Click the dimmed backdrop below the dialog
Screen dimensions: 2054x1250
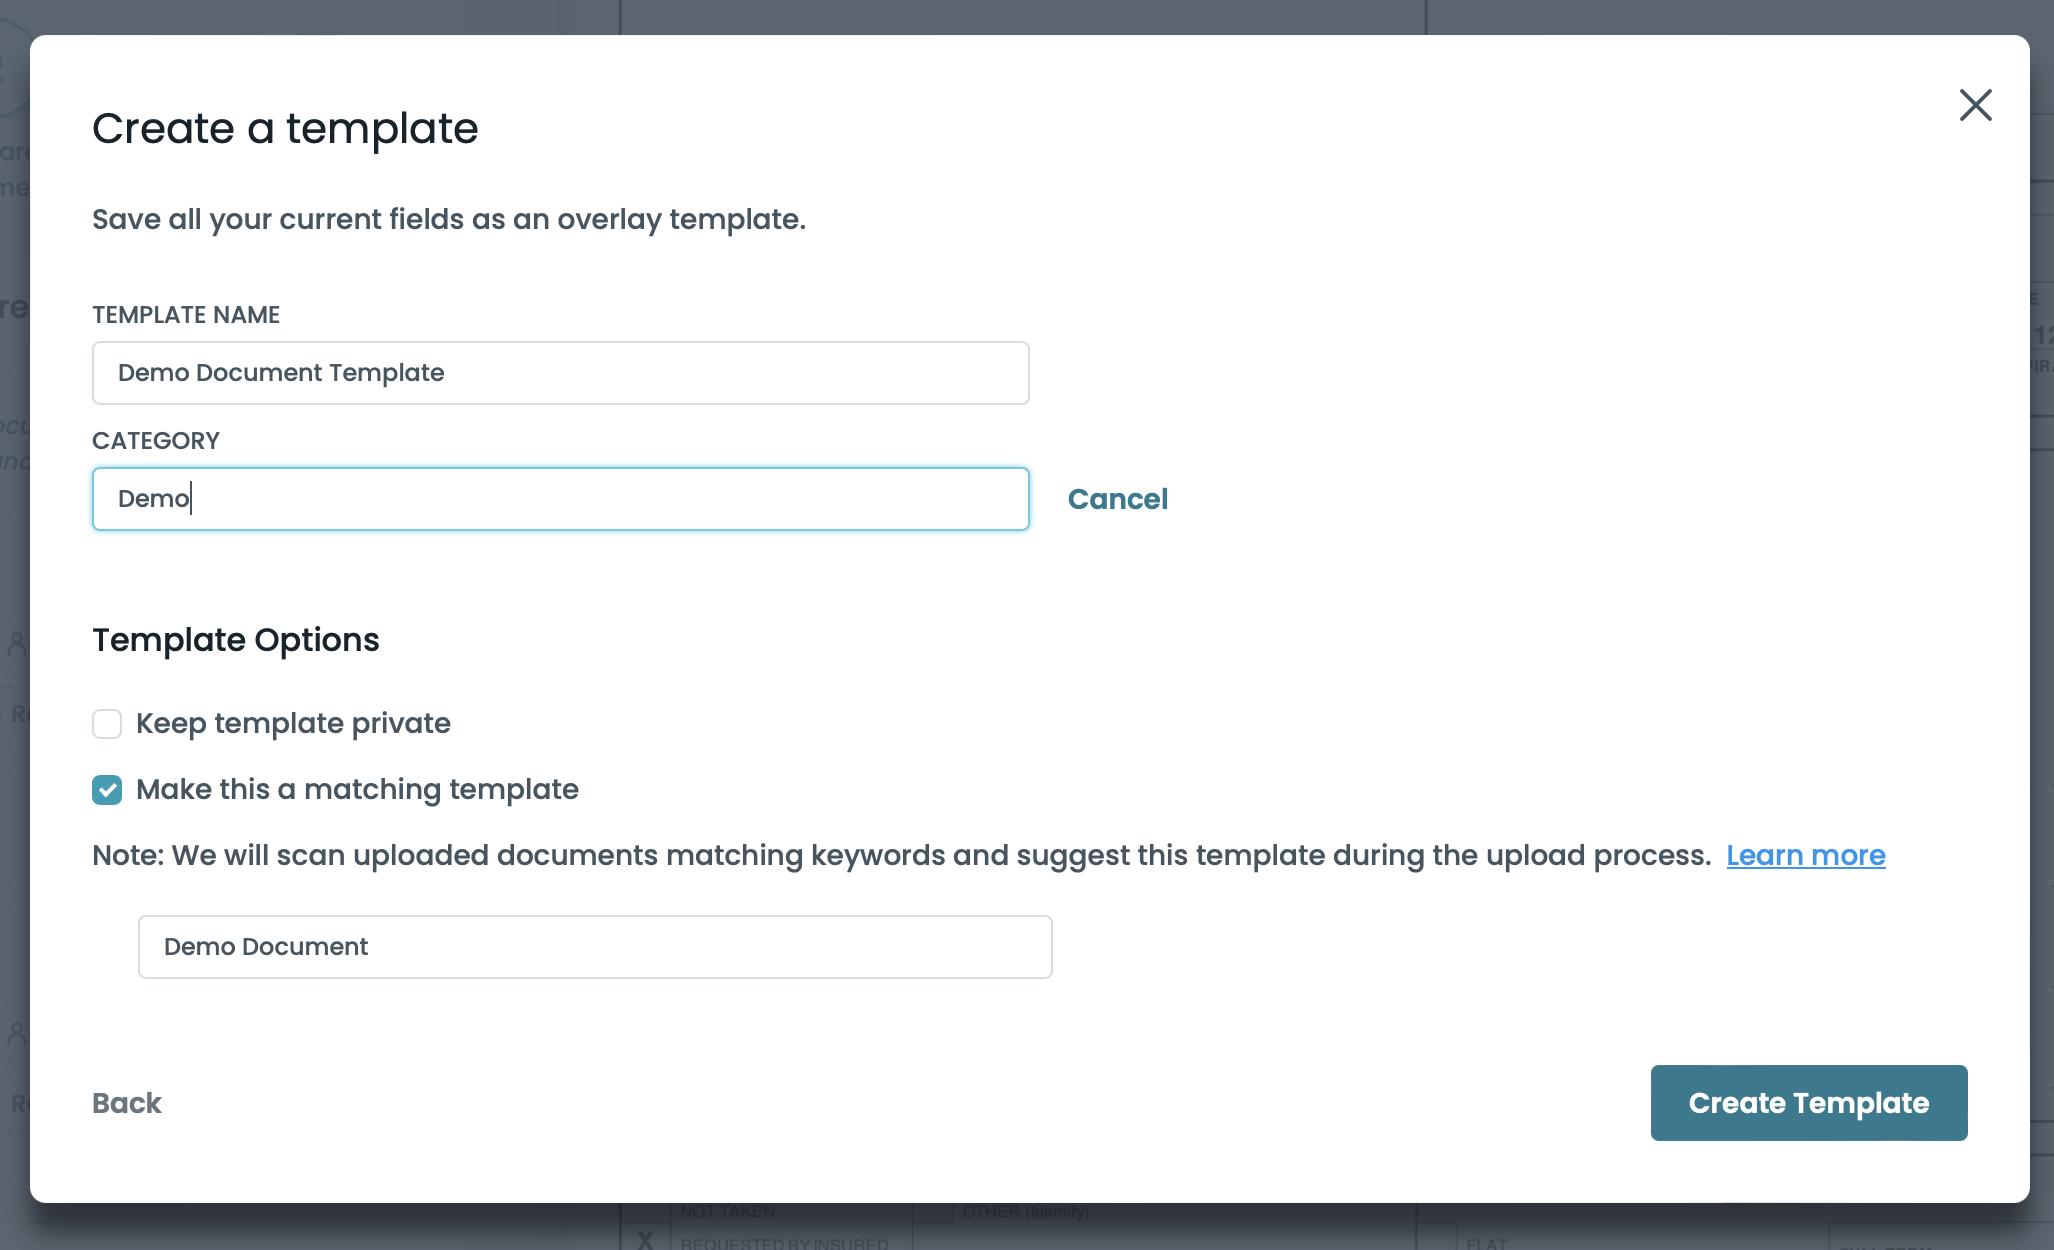coord(1200,1228)
